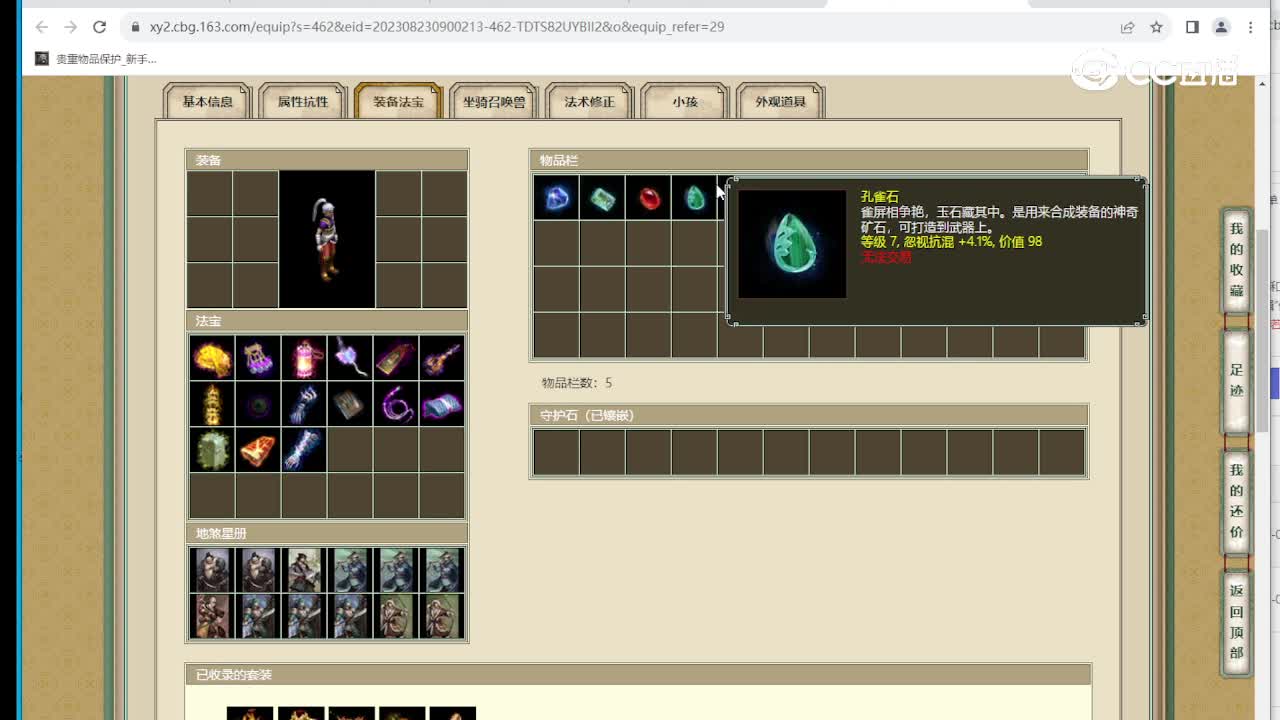Reload the page with the refresh icon
1280x720 pixels.
99,27
